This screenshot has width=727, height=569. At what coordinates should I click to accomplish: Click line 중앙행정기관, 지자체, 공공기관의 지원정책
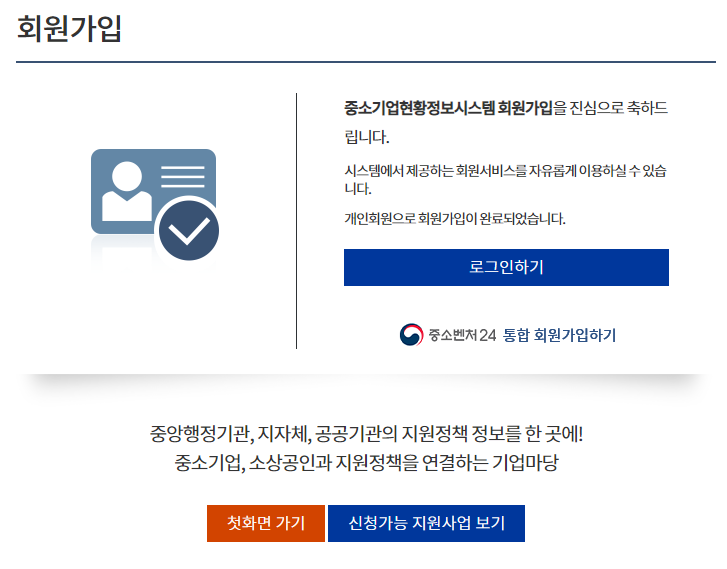(366, 434)
